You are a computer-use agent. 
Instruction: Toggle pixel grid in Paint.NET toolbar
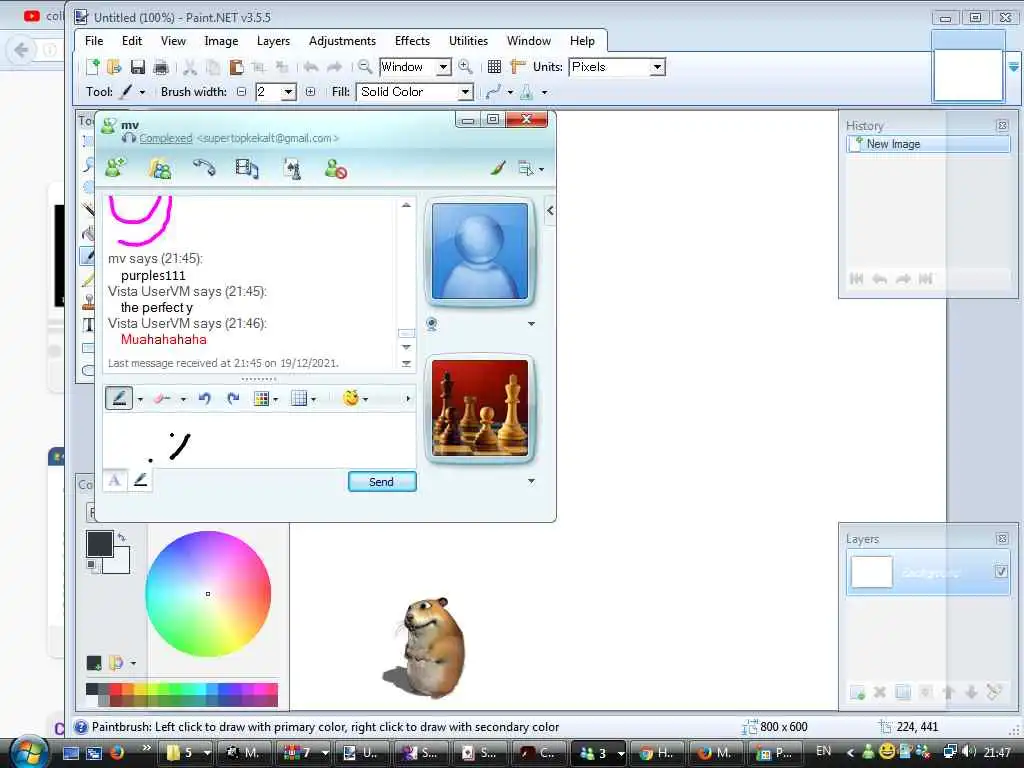[x=494, y=67]
